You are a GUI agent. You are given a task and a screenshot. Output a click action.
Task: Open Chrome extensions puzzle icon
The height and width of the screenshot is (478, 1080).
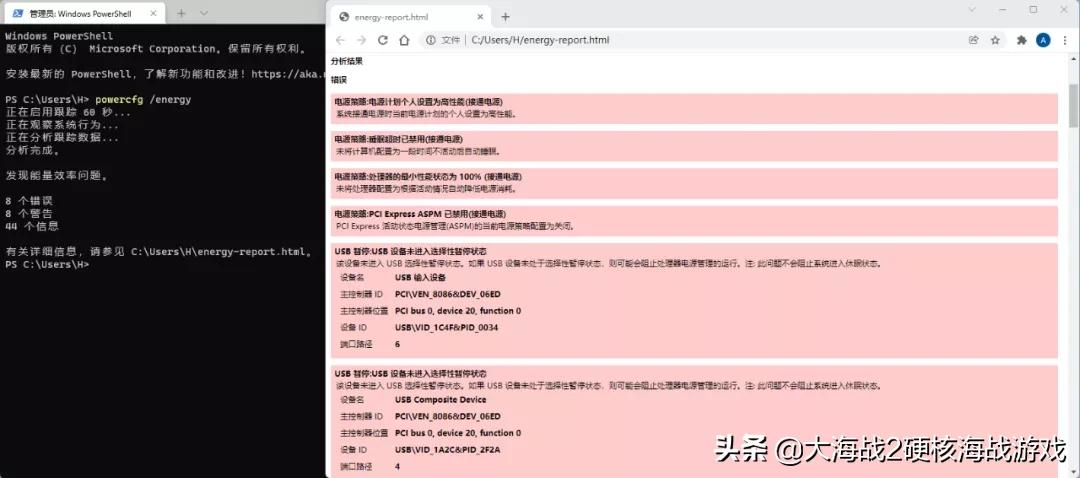click(1021, 40)
